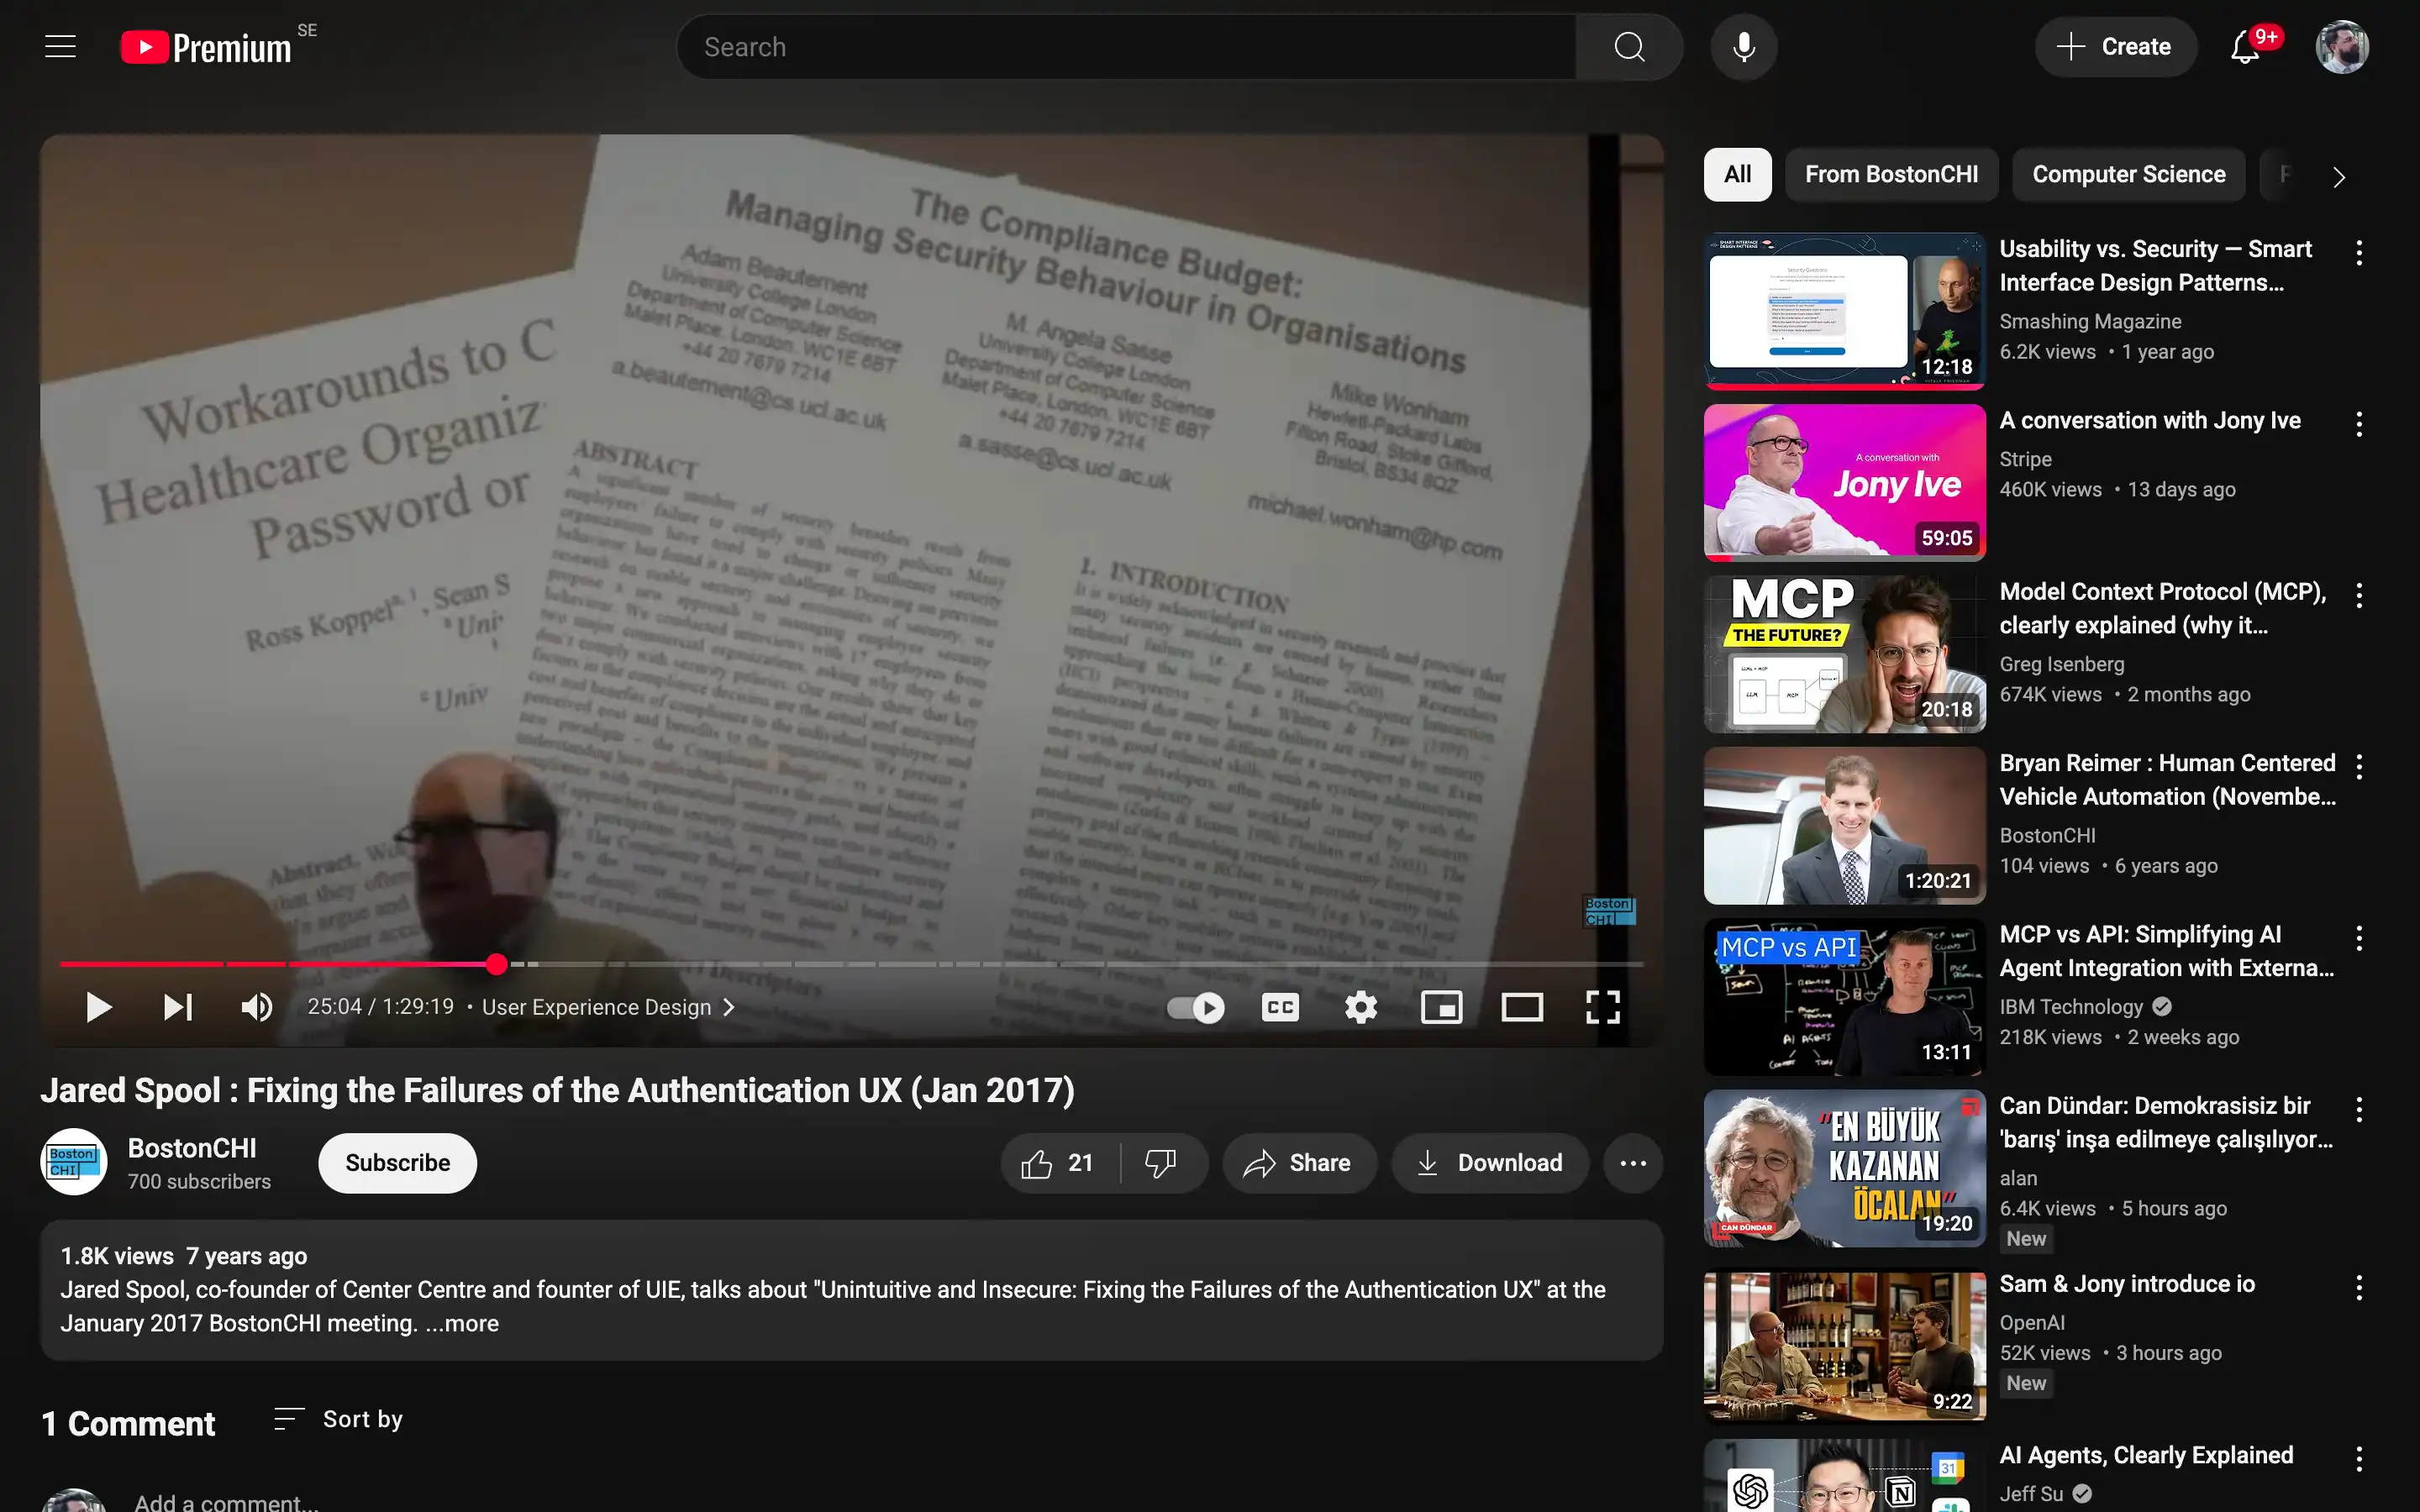Play the video
Screen dimensions: 2420x1512
coord(98,1007)
